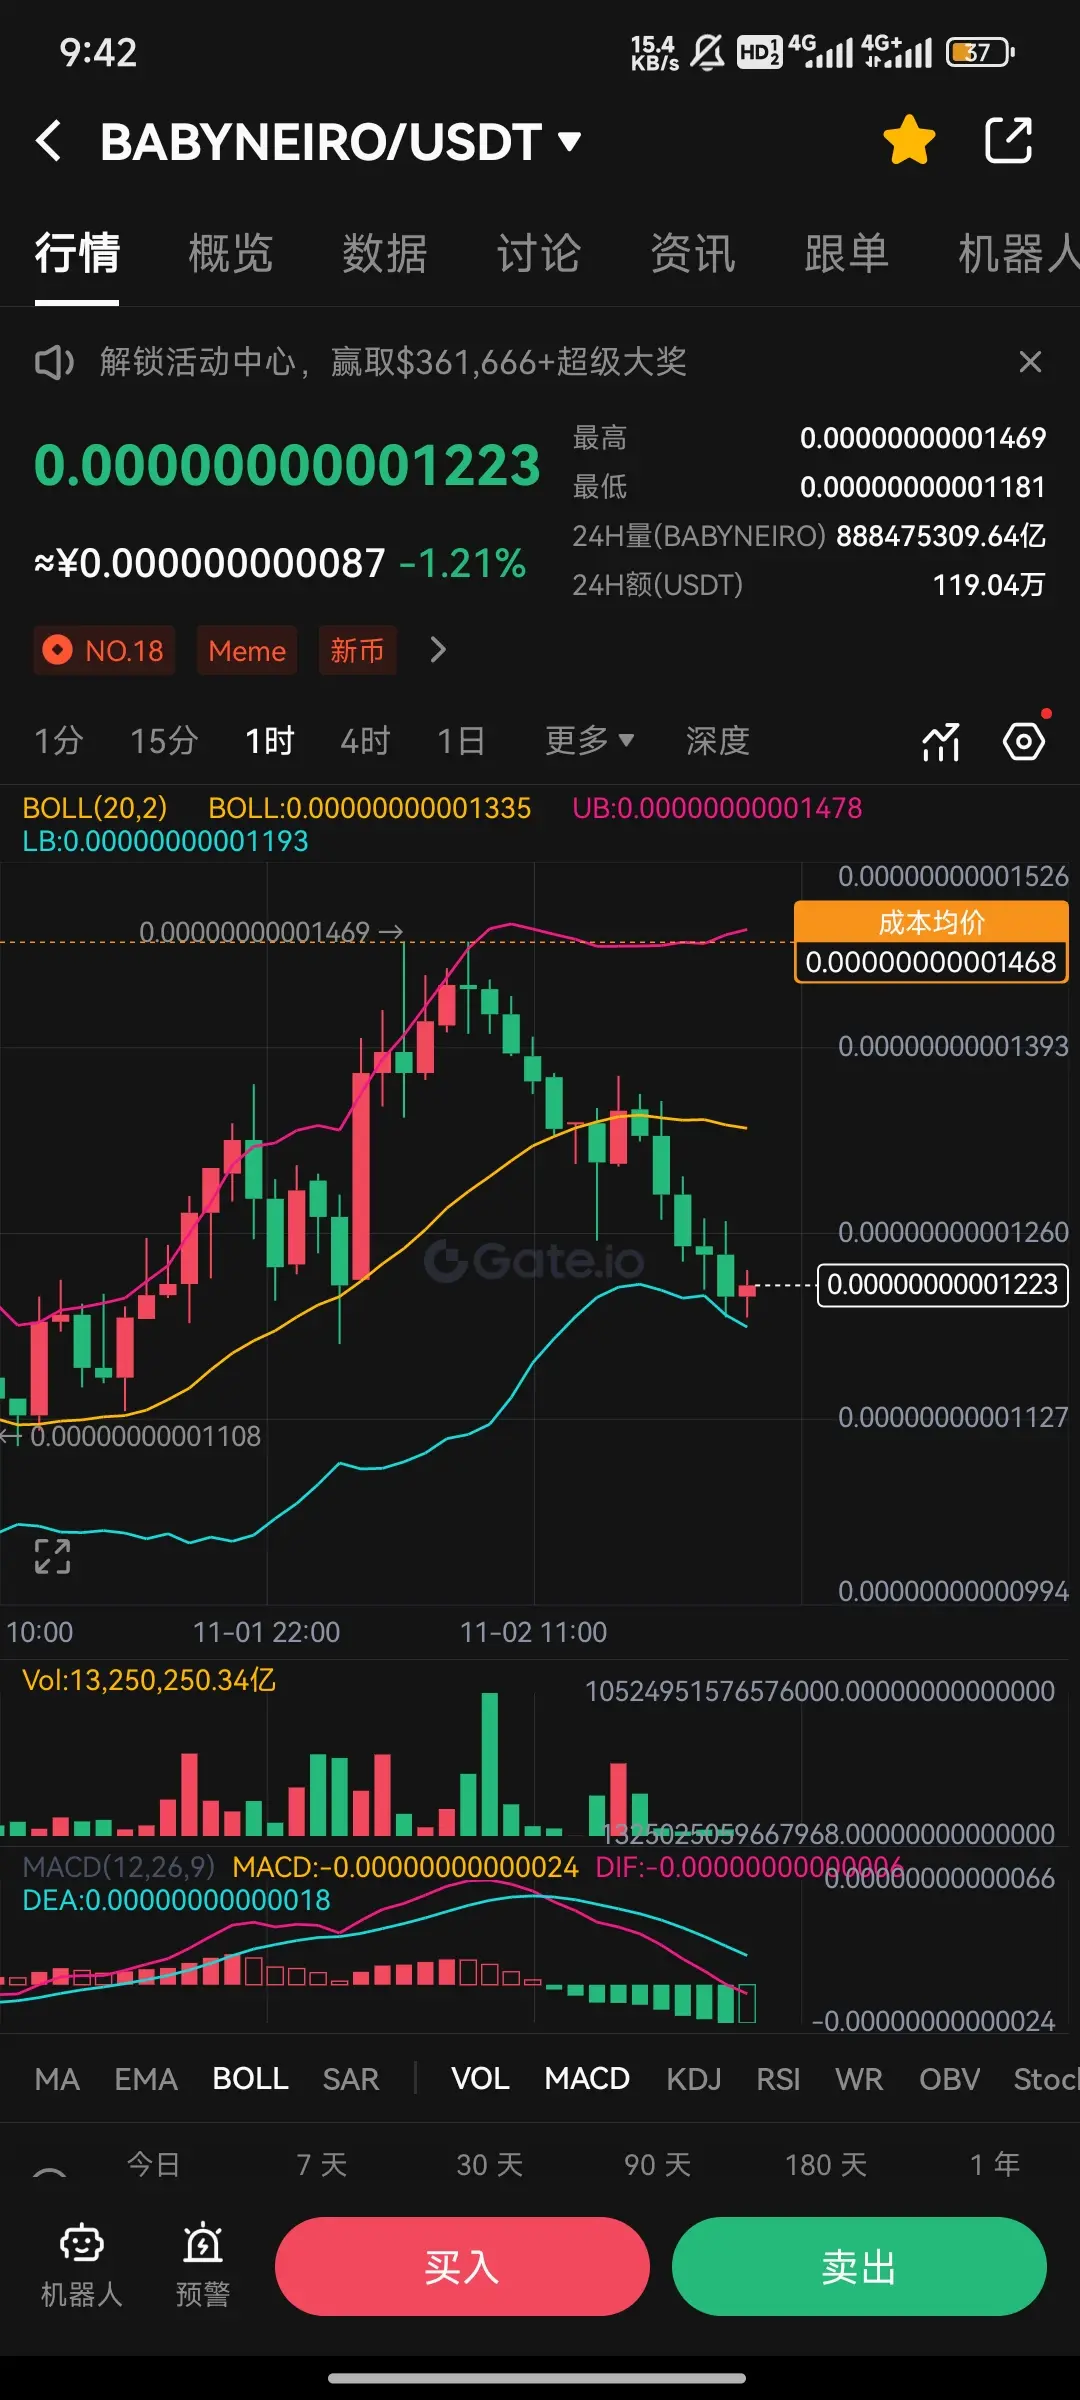
Task: Open the chart indicators drawing icon
Action: click(x=941, y=742)
